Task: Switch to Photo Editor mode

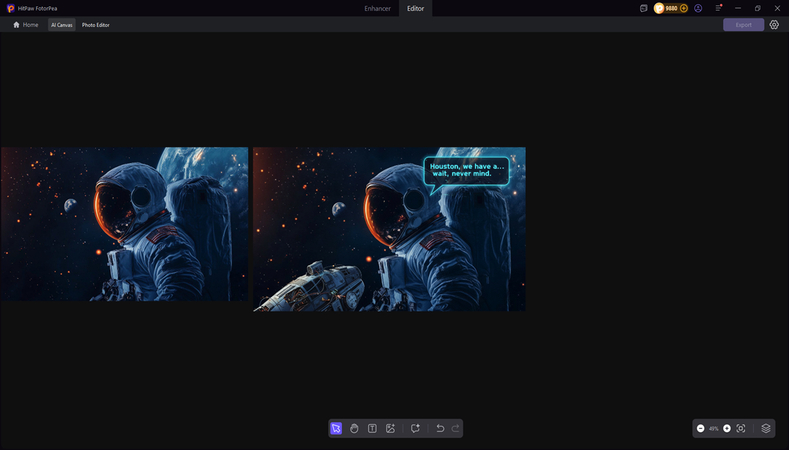Action: 96,25
